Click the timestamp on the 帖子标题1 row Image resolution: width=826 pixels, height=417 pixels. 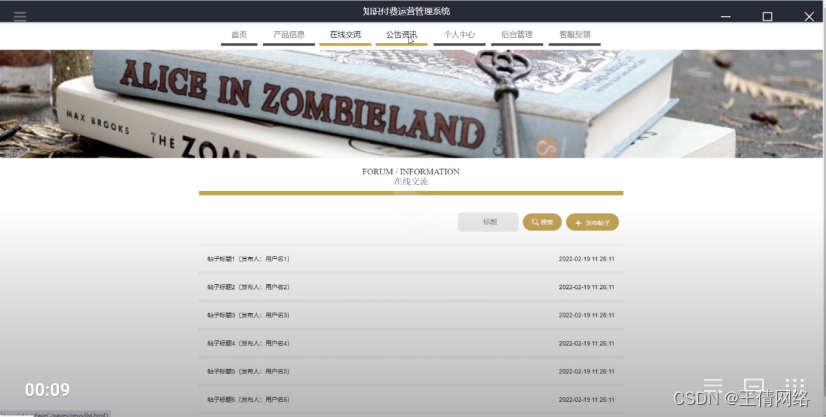click(586, 259)
